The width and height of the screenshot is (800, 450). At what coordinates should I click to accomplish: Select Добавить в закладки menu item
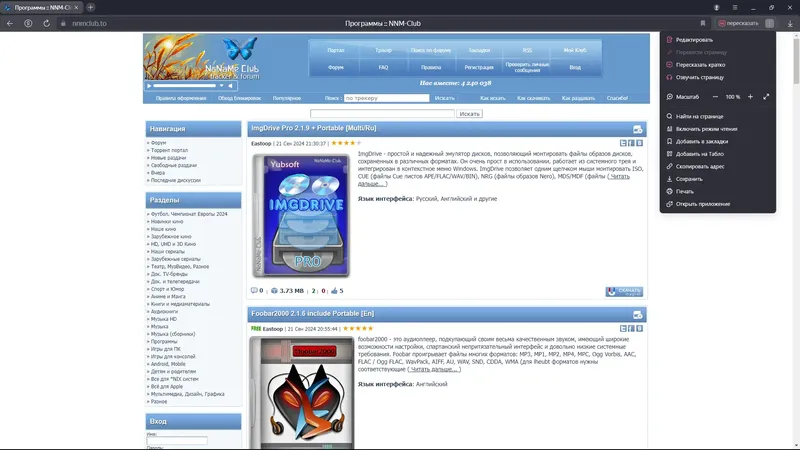click(717, 141)
